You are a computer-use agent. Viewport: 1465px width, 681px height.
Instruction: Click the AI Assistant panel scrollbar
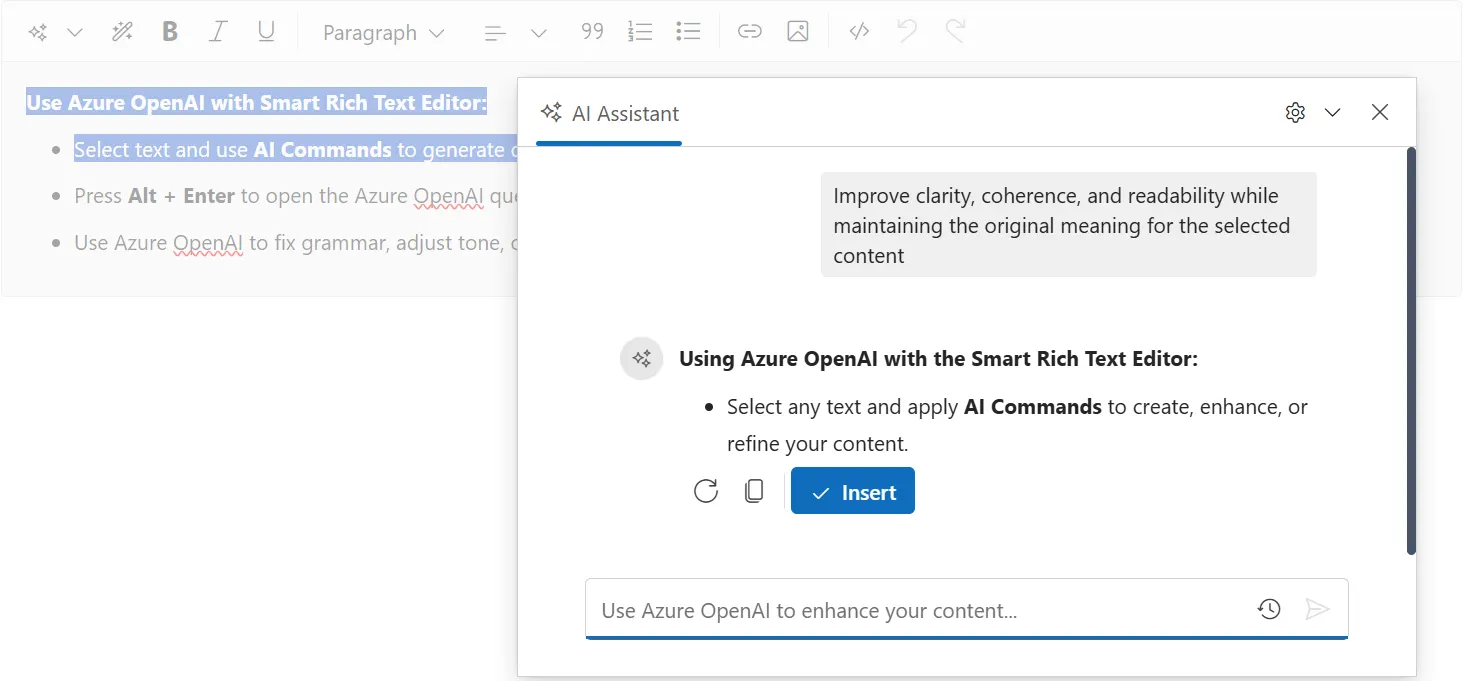[1411, 350]
